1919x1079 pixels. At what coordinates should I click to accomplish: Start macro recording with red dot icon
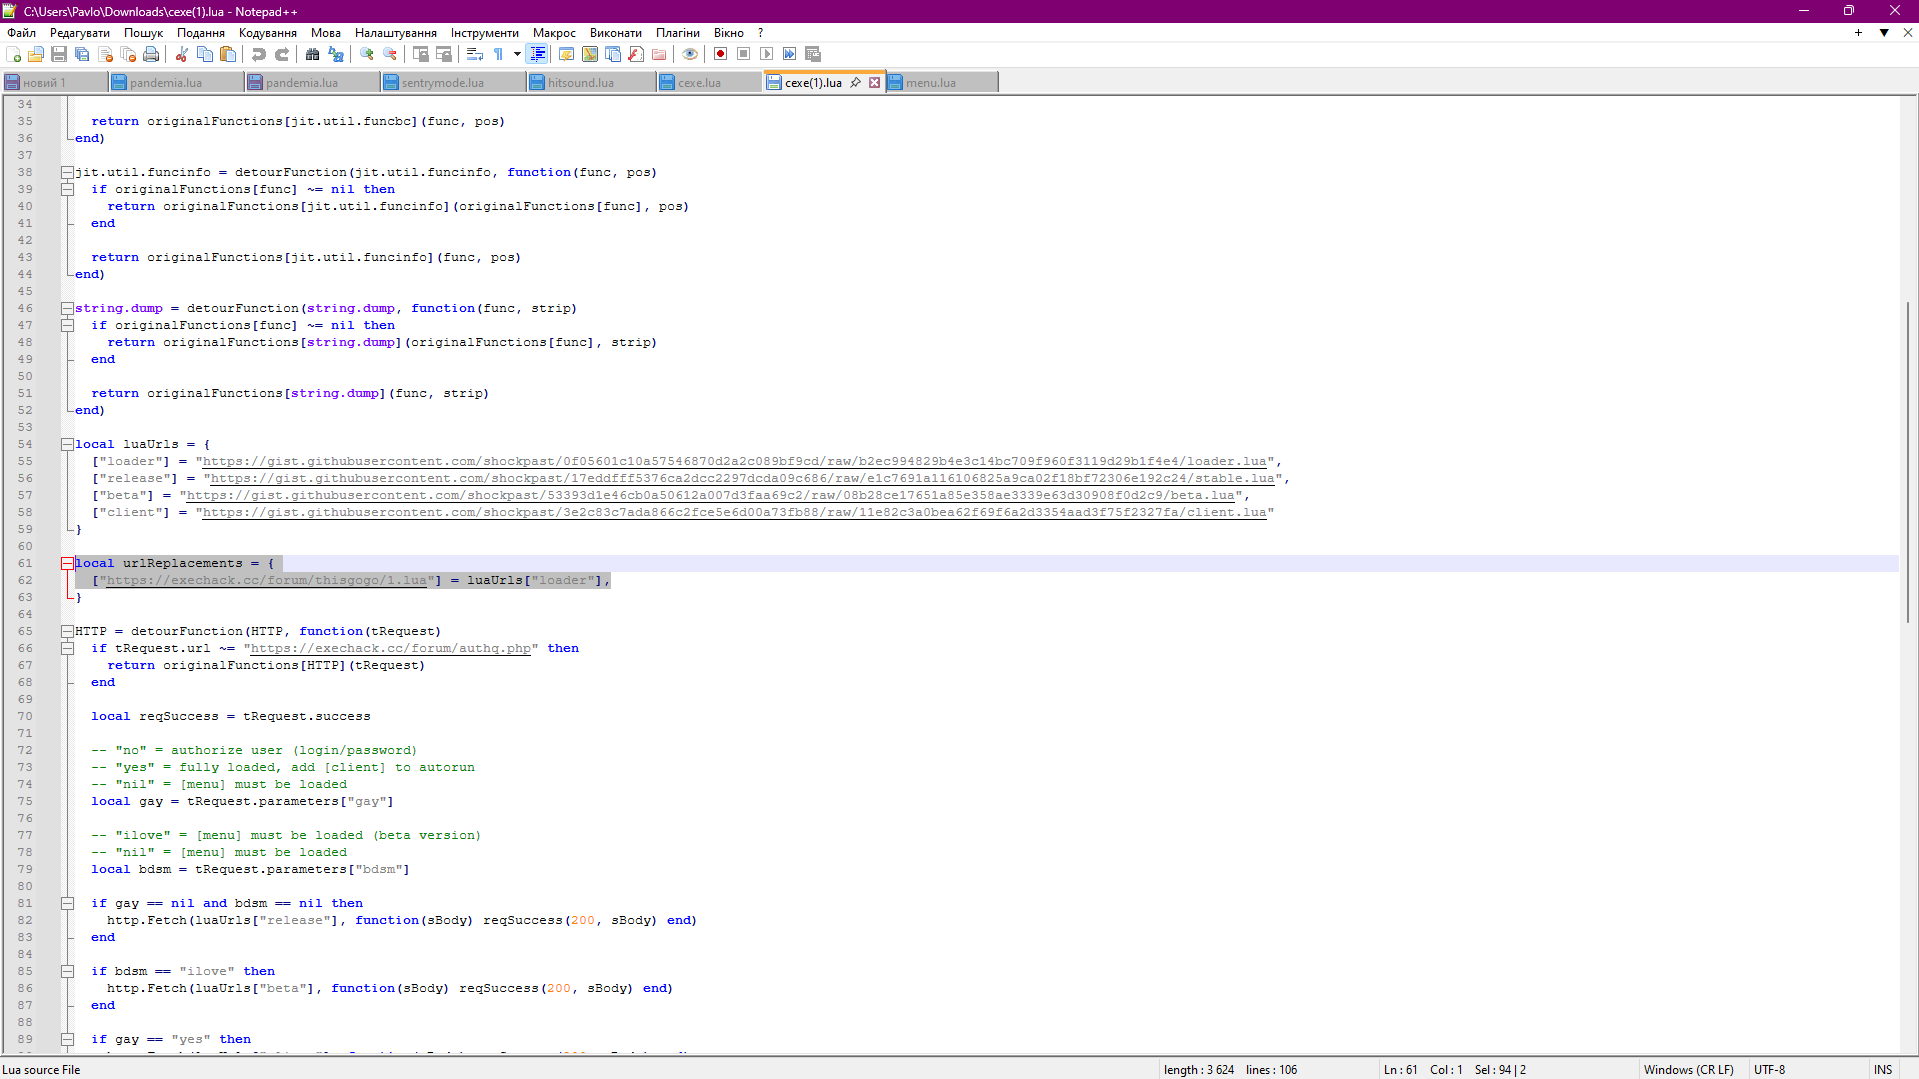[720, 54]
